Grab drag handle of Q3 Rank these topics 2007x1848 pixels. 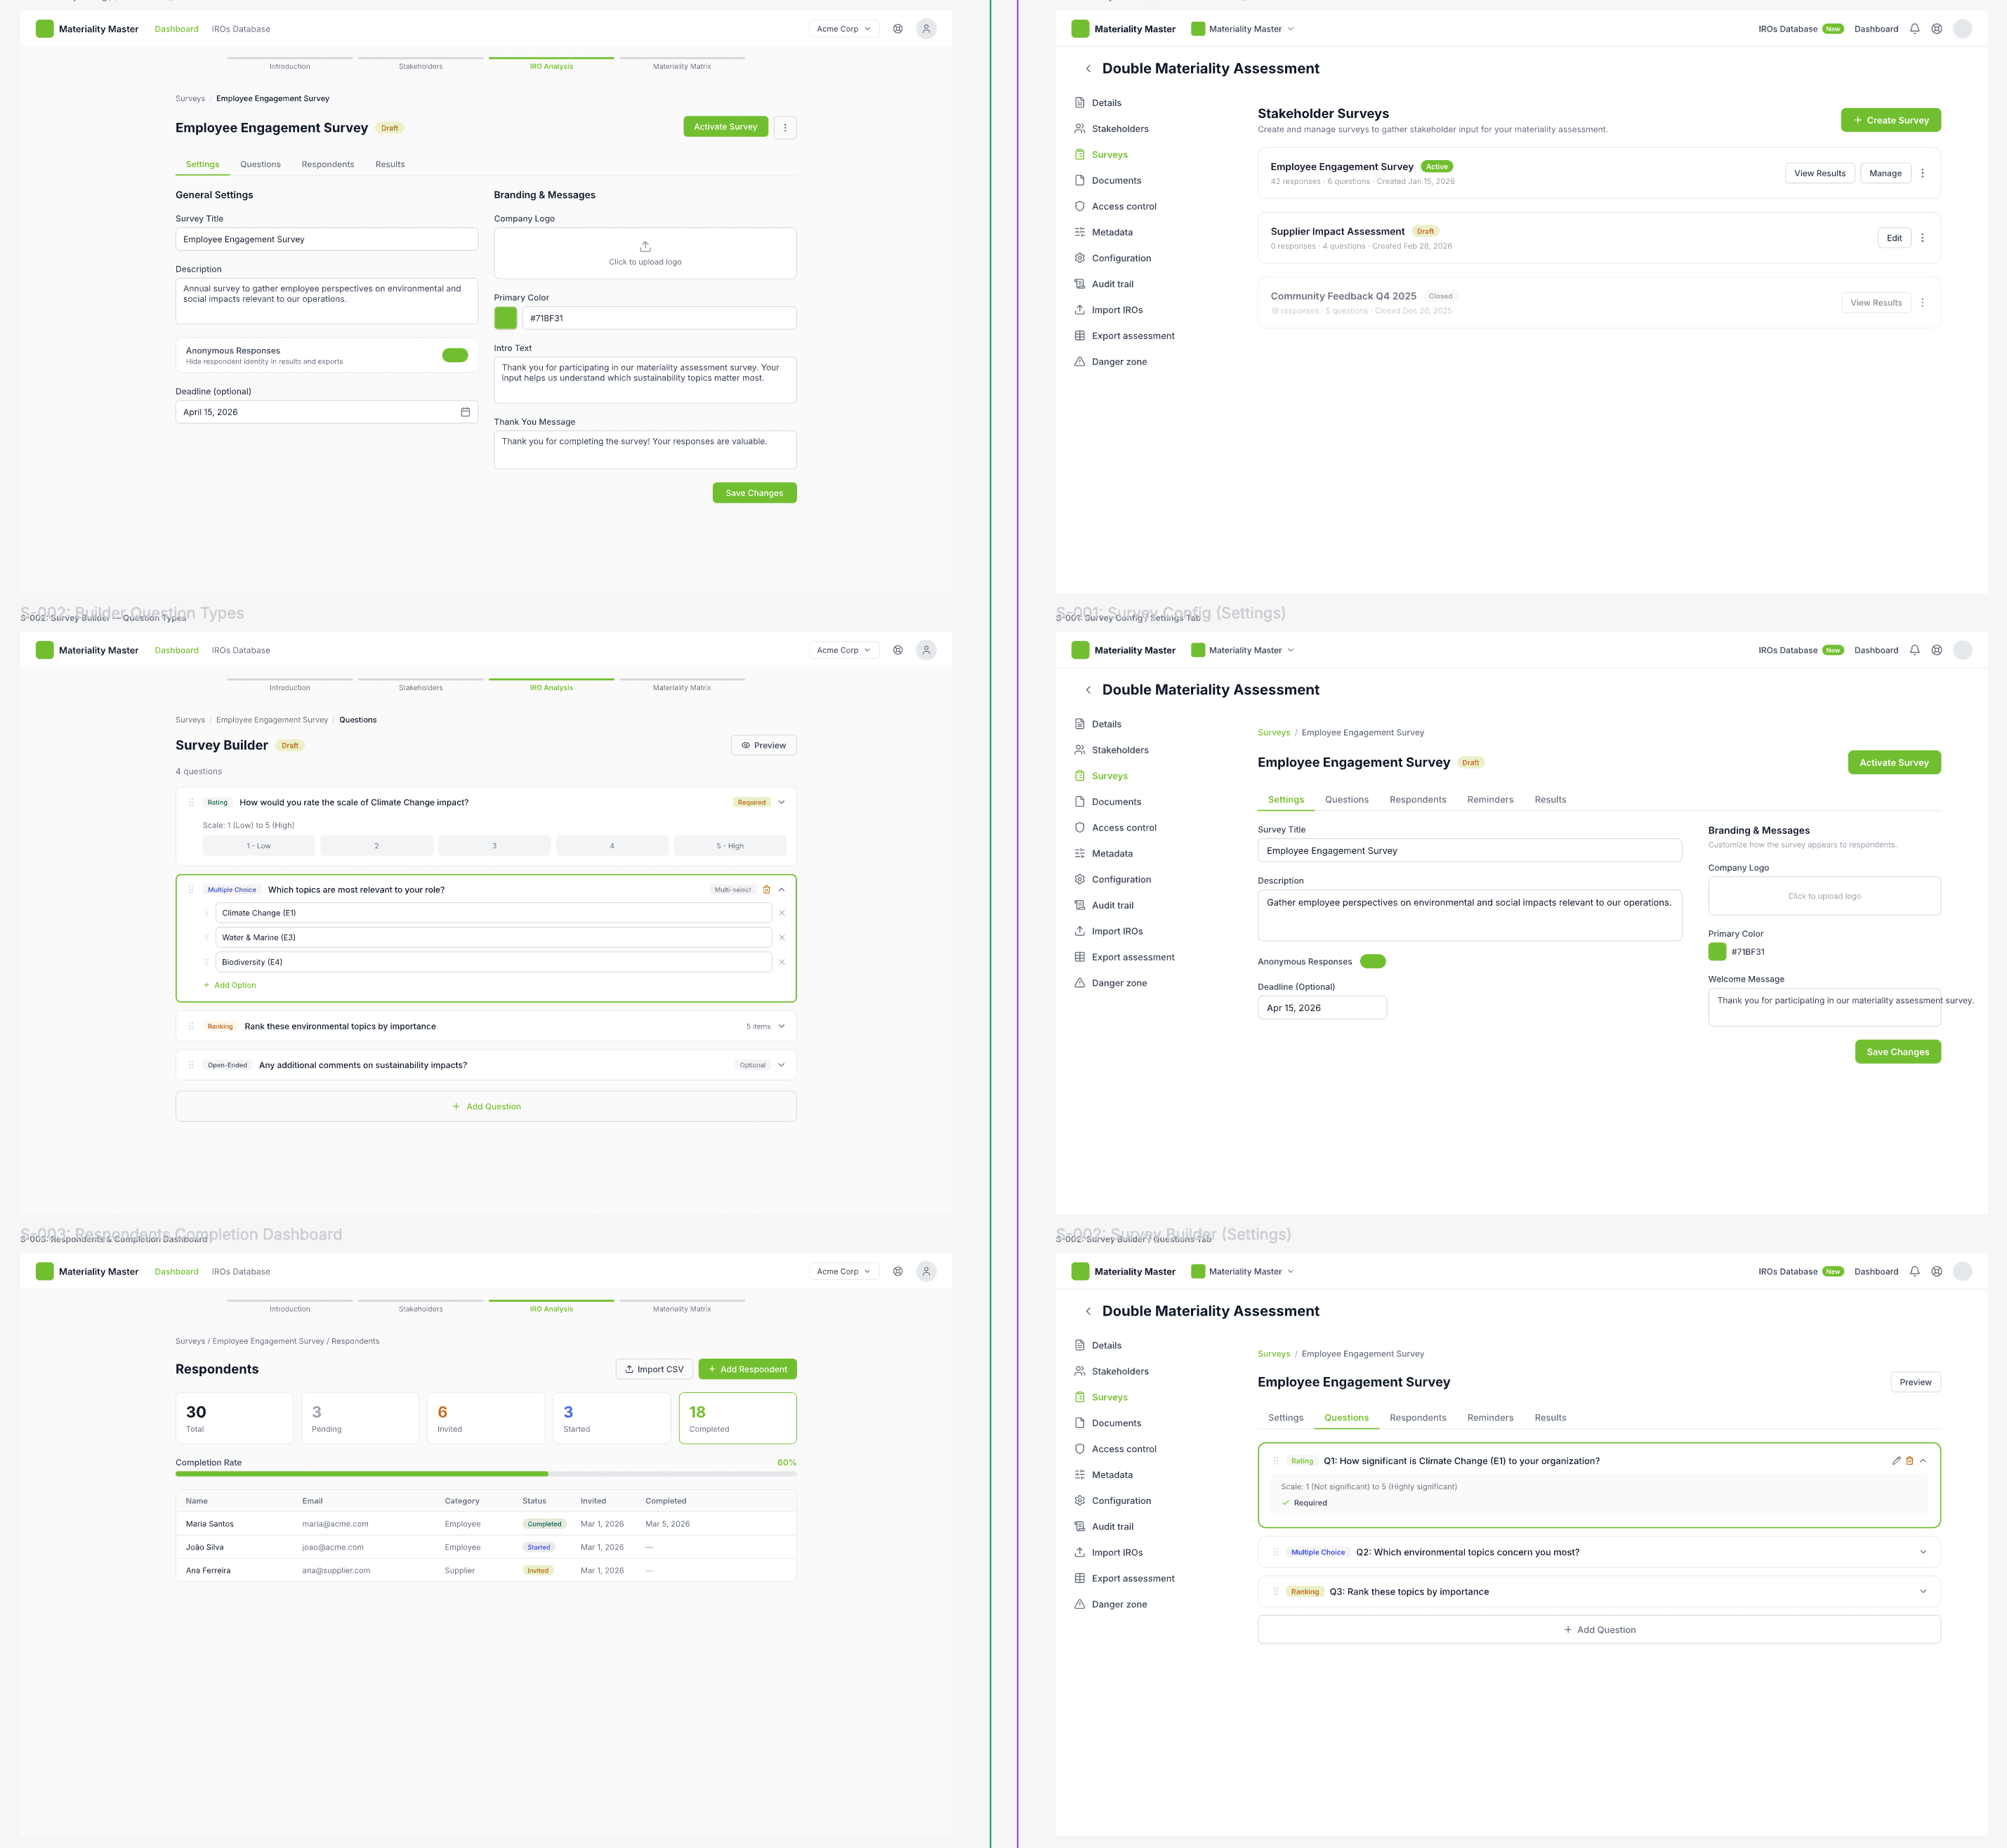tap(1275, 1591)
